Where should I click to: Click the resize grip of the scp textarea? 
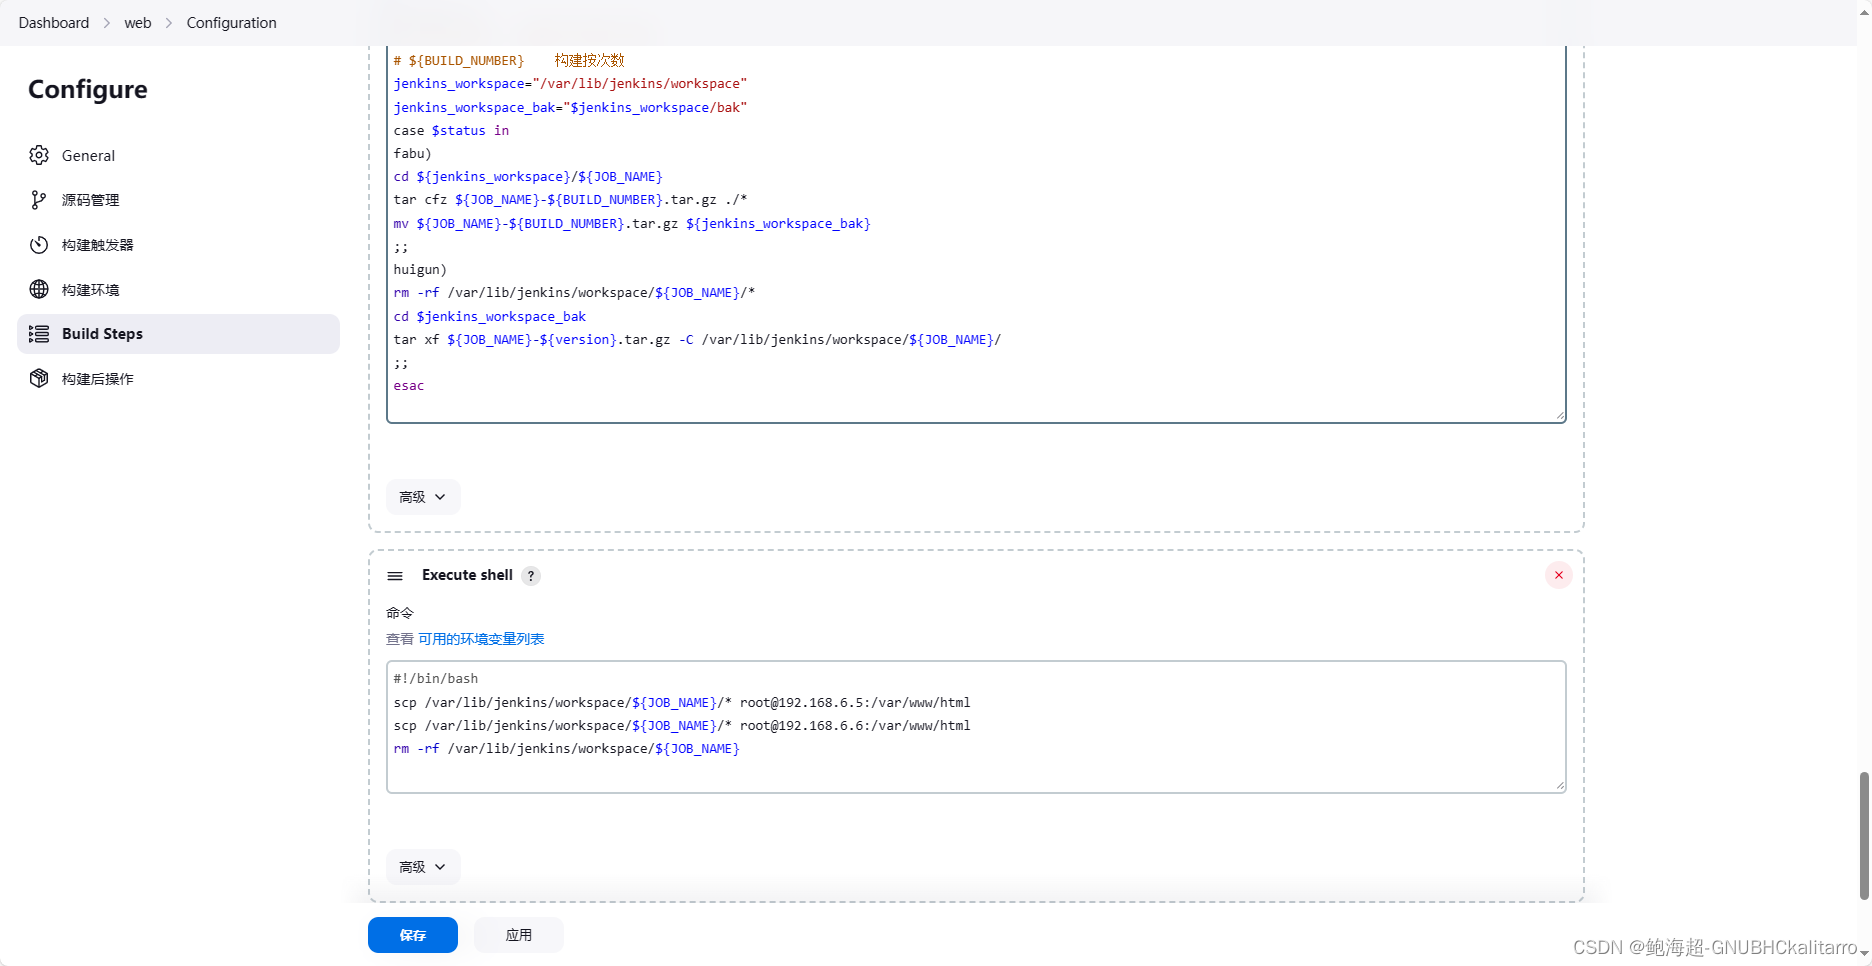pos(1559,786)
